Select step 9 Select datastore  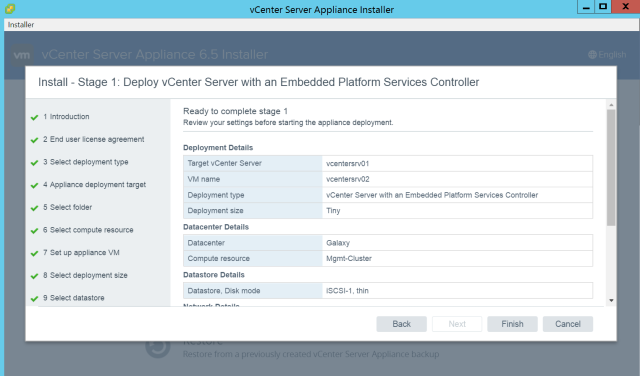tap(73, 298)
